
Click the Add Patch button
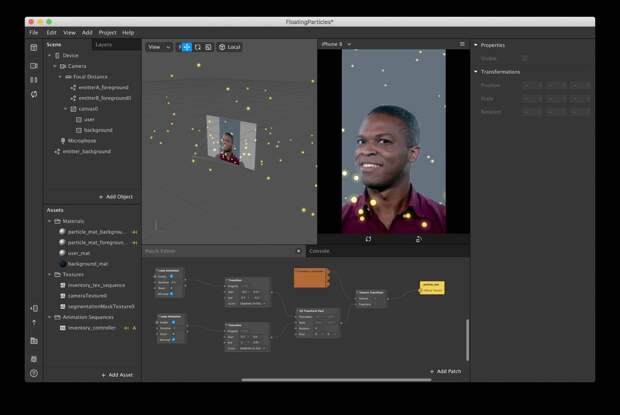(445, 371)
